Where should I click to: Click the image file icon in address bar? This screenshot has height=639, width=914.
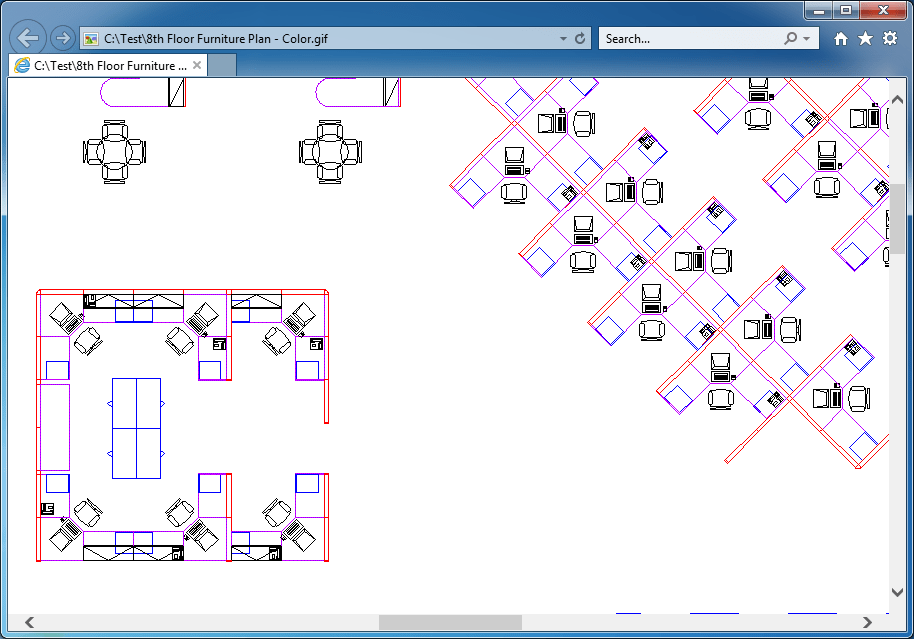coord(91,39)
